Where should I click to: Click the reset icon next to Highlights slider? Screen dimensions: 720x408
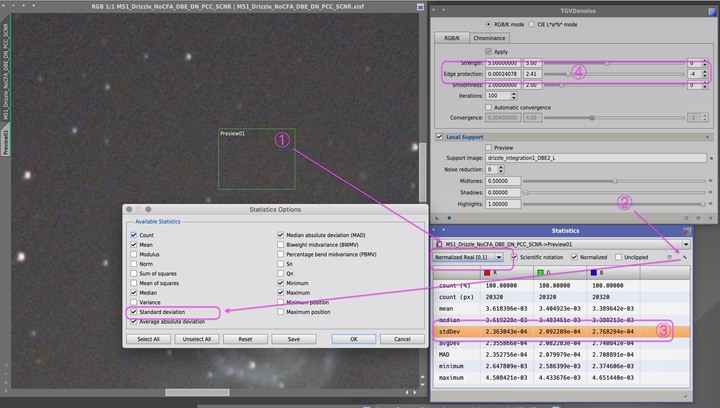[x=711, y=204]
